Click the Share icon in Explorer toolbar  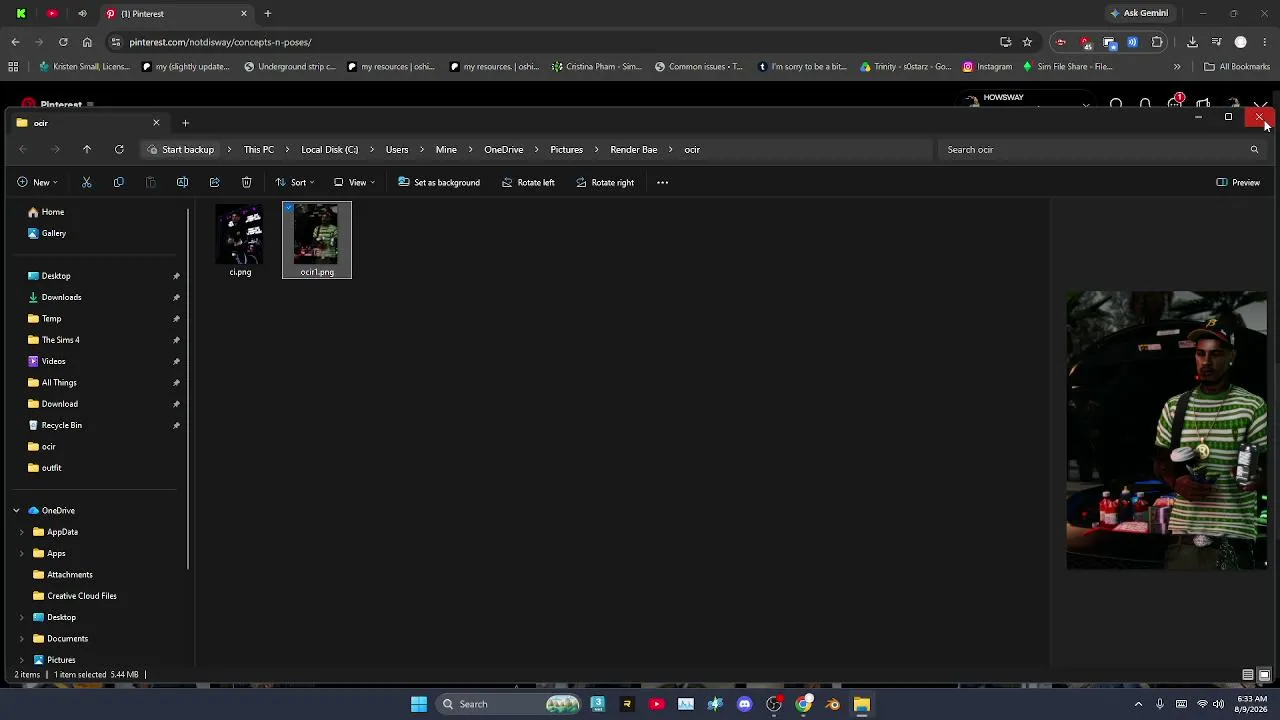tap(214, 182)
